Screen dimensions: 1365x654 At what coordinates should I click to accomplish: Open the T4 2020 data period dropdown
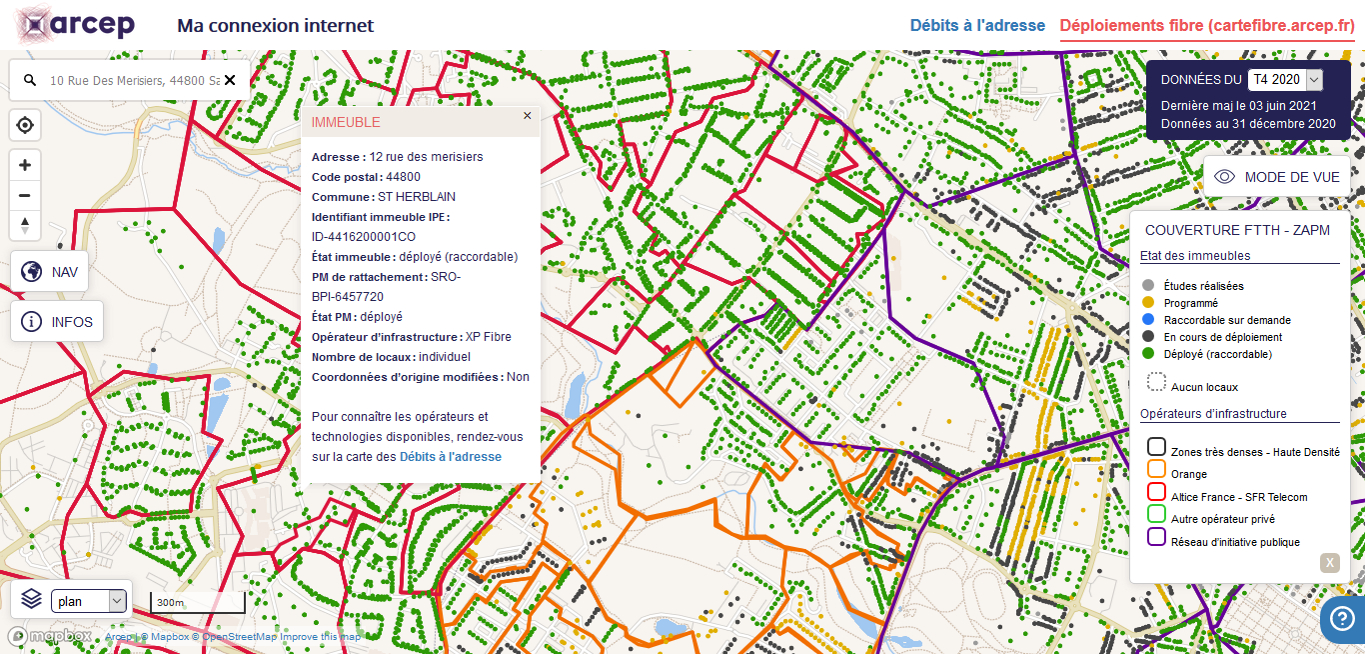point(1284,79)
